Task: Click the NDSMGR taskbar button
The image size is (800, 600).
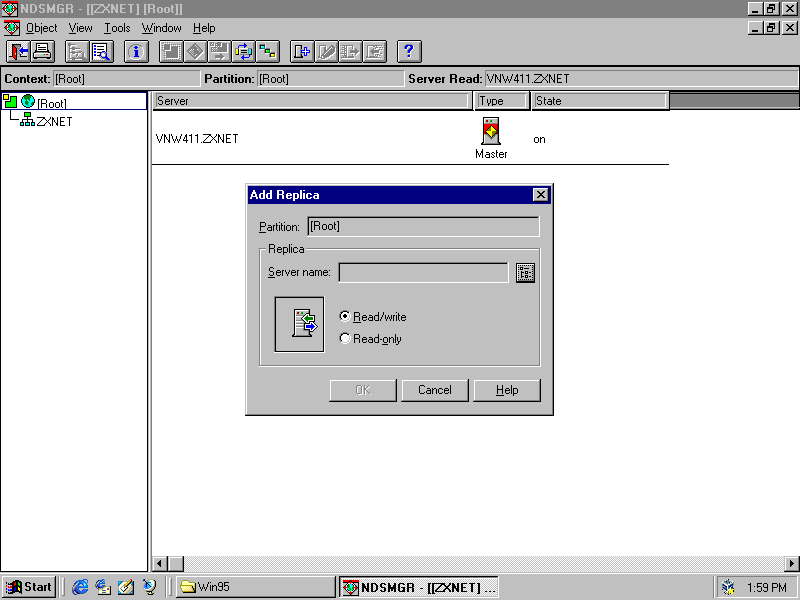Action: [419, 587]
